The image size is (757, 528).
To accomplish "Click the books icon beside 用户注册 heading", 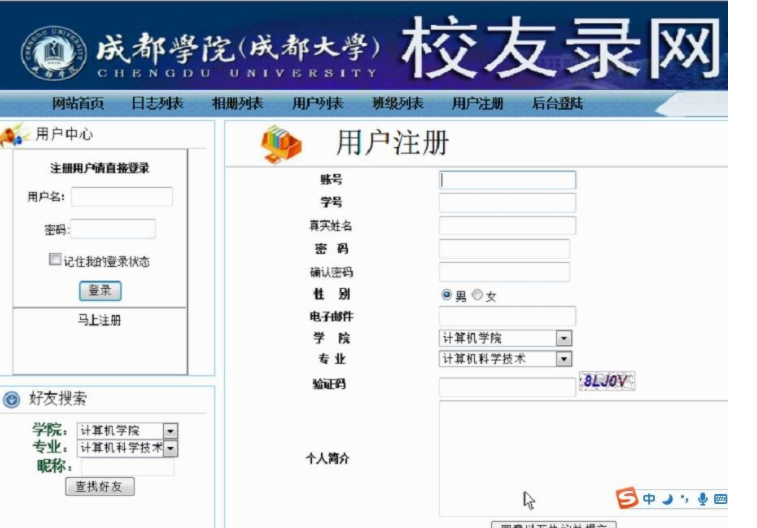I will 281,144.
